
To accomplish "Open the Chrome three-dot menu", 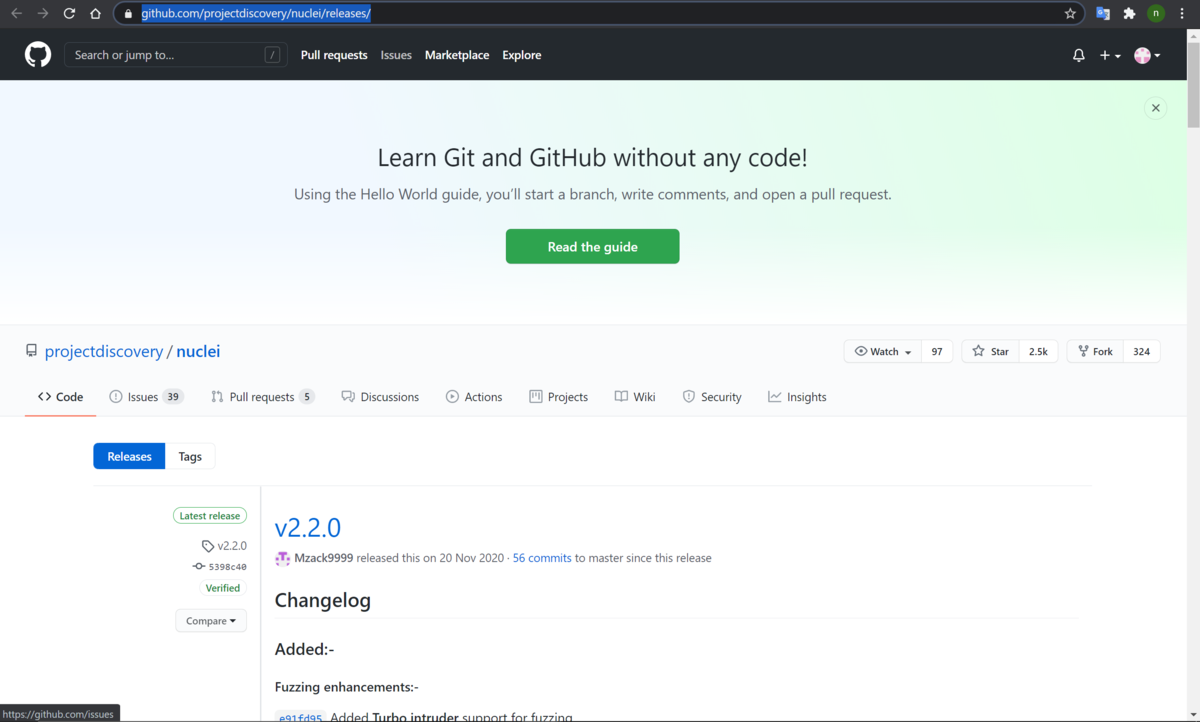I will 1182,14.
